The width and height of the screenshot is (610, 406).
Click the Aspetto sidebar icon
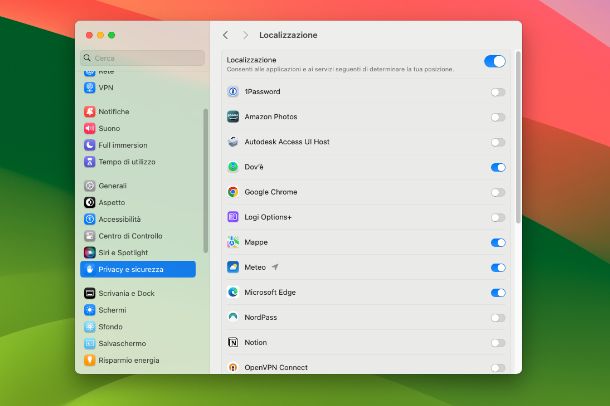coord(89,203)
